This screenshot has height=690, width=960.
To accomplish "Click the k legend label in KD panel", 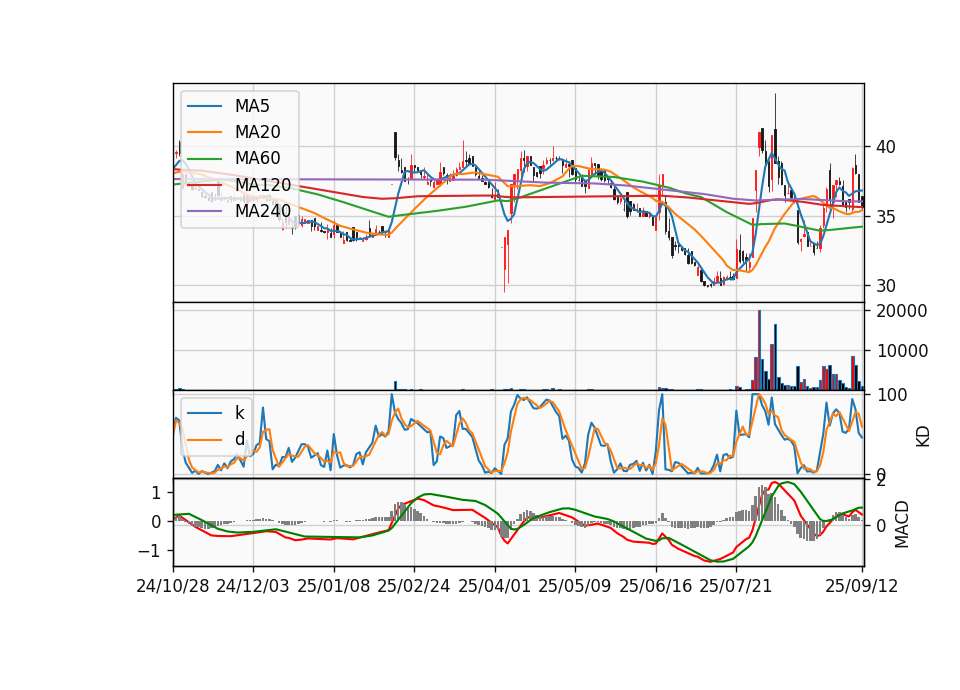I will (x=239, y=413).
